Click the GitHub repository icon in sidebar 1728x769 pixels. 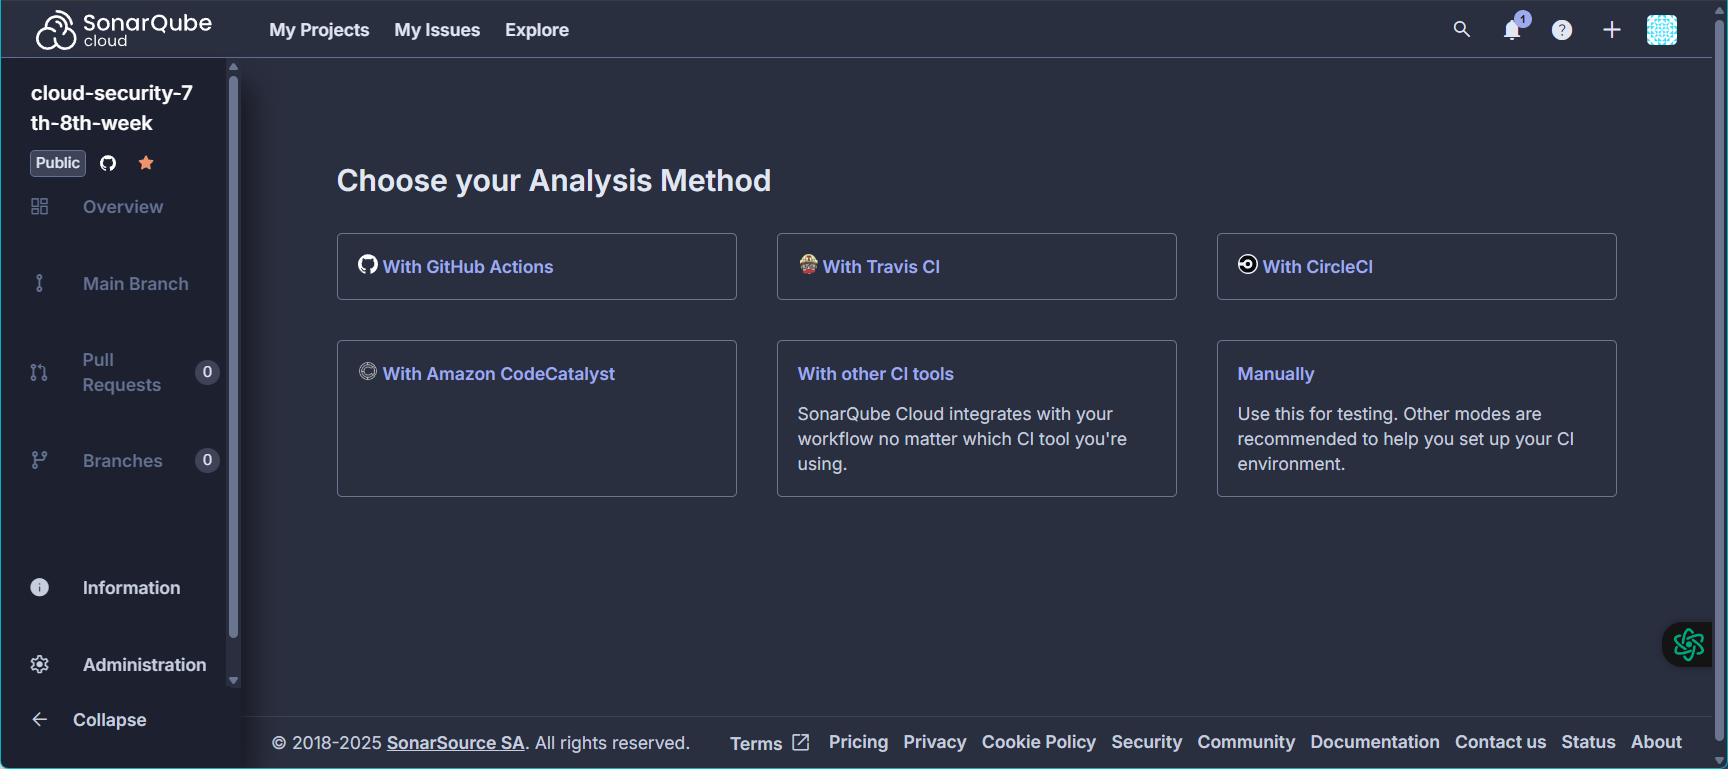click(108, 163)
